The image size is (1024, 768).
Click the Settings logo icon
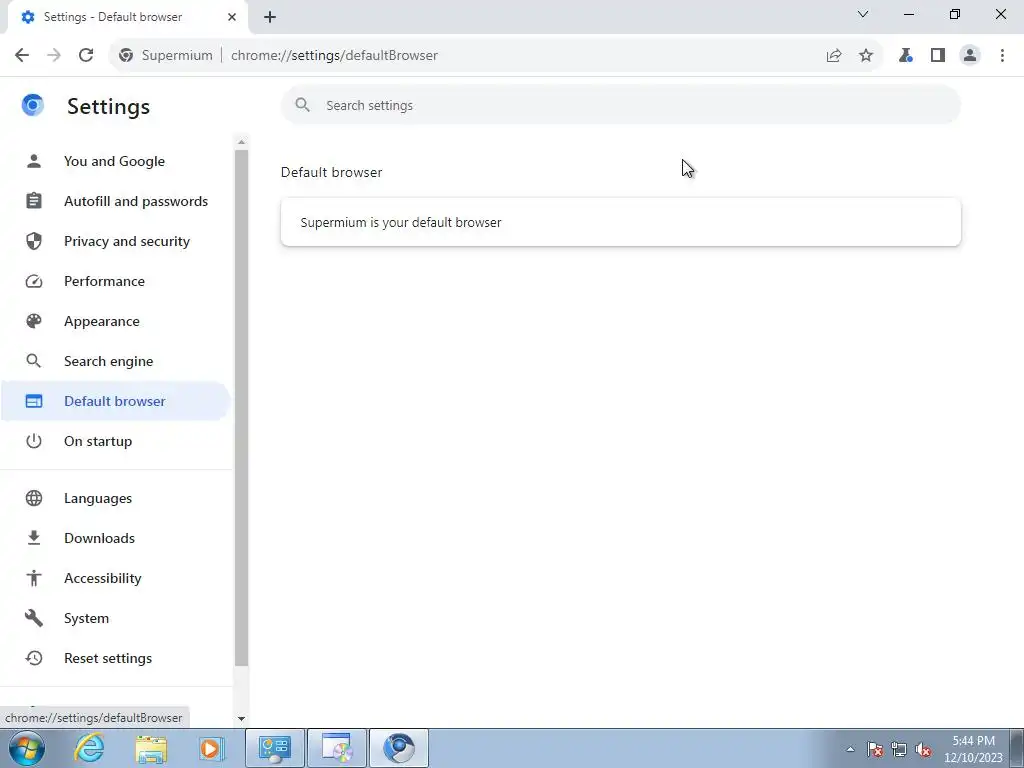point(33,105)
